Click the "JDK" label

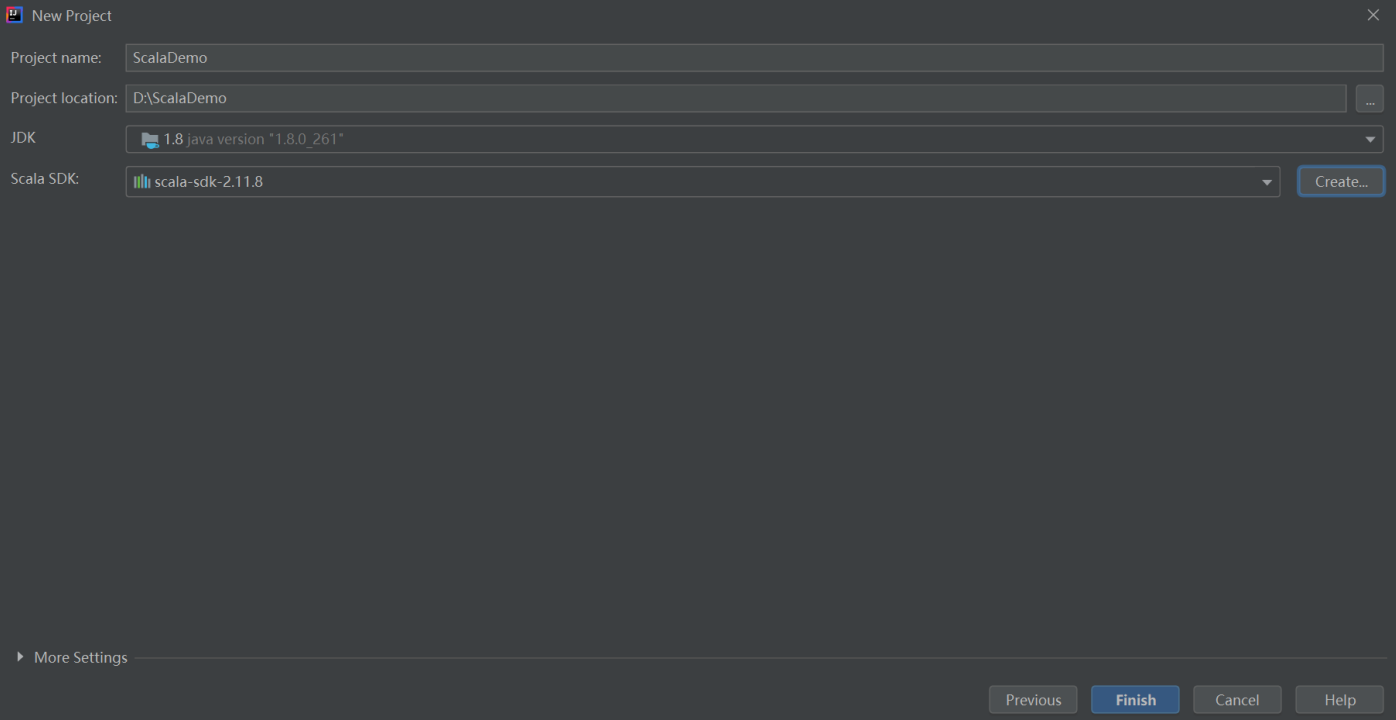click(x=23, y=137)
